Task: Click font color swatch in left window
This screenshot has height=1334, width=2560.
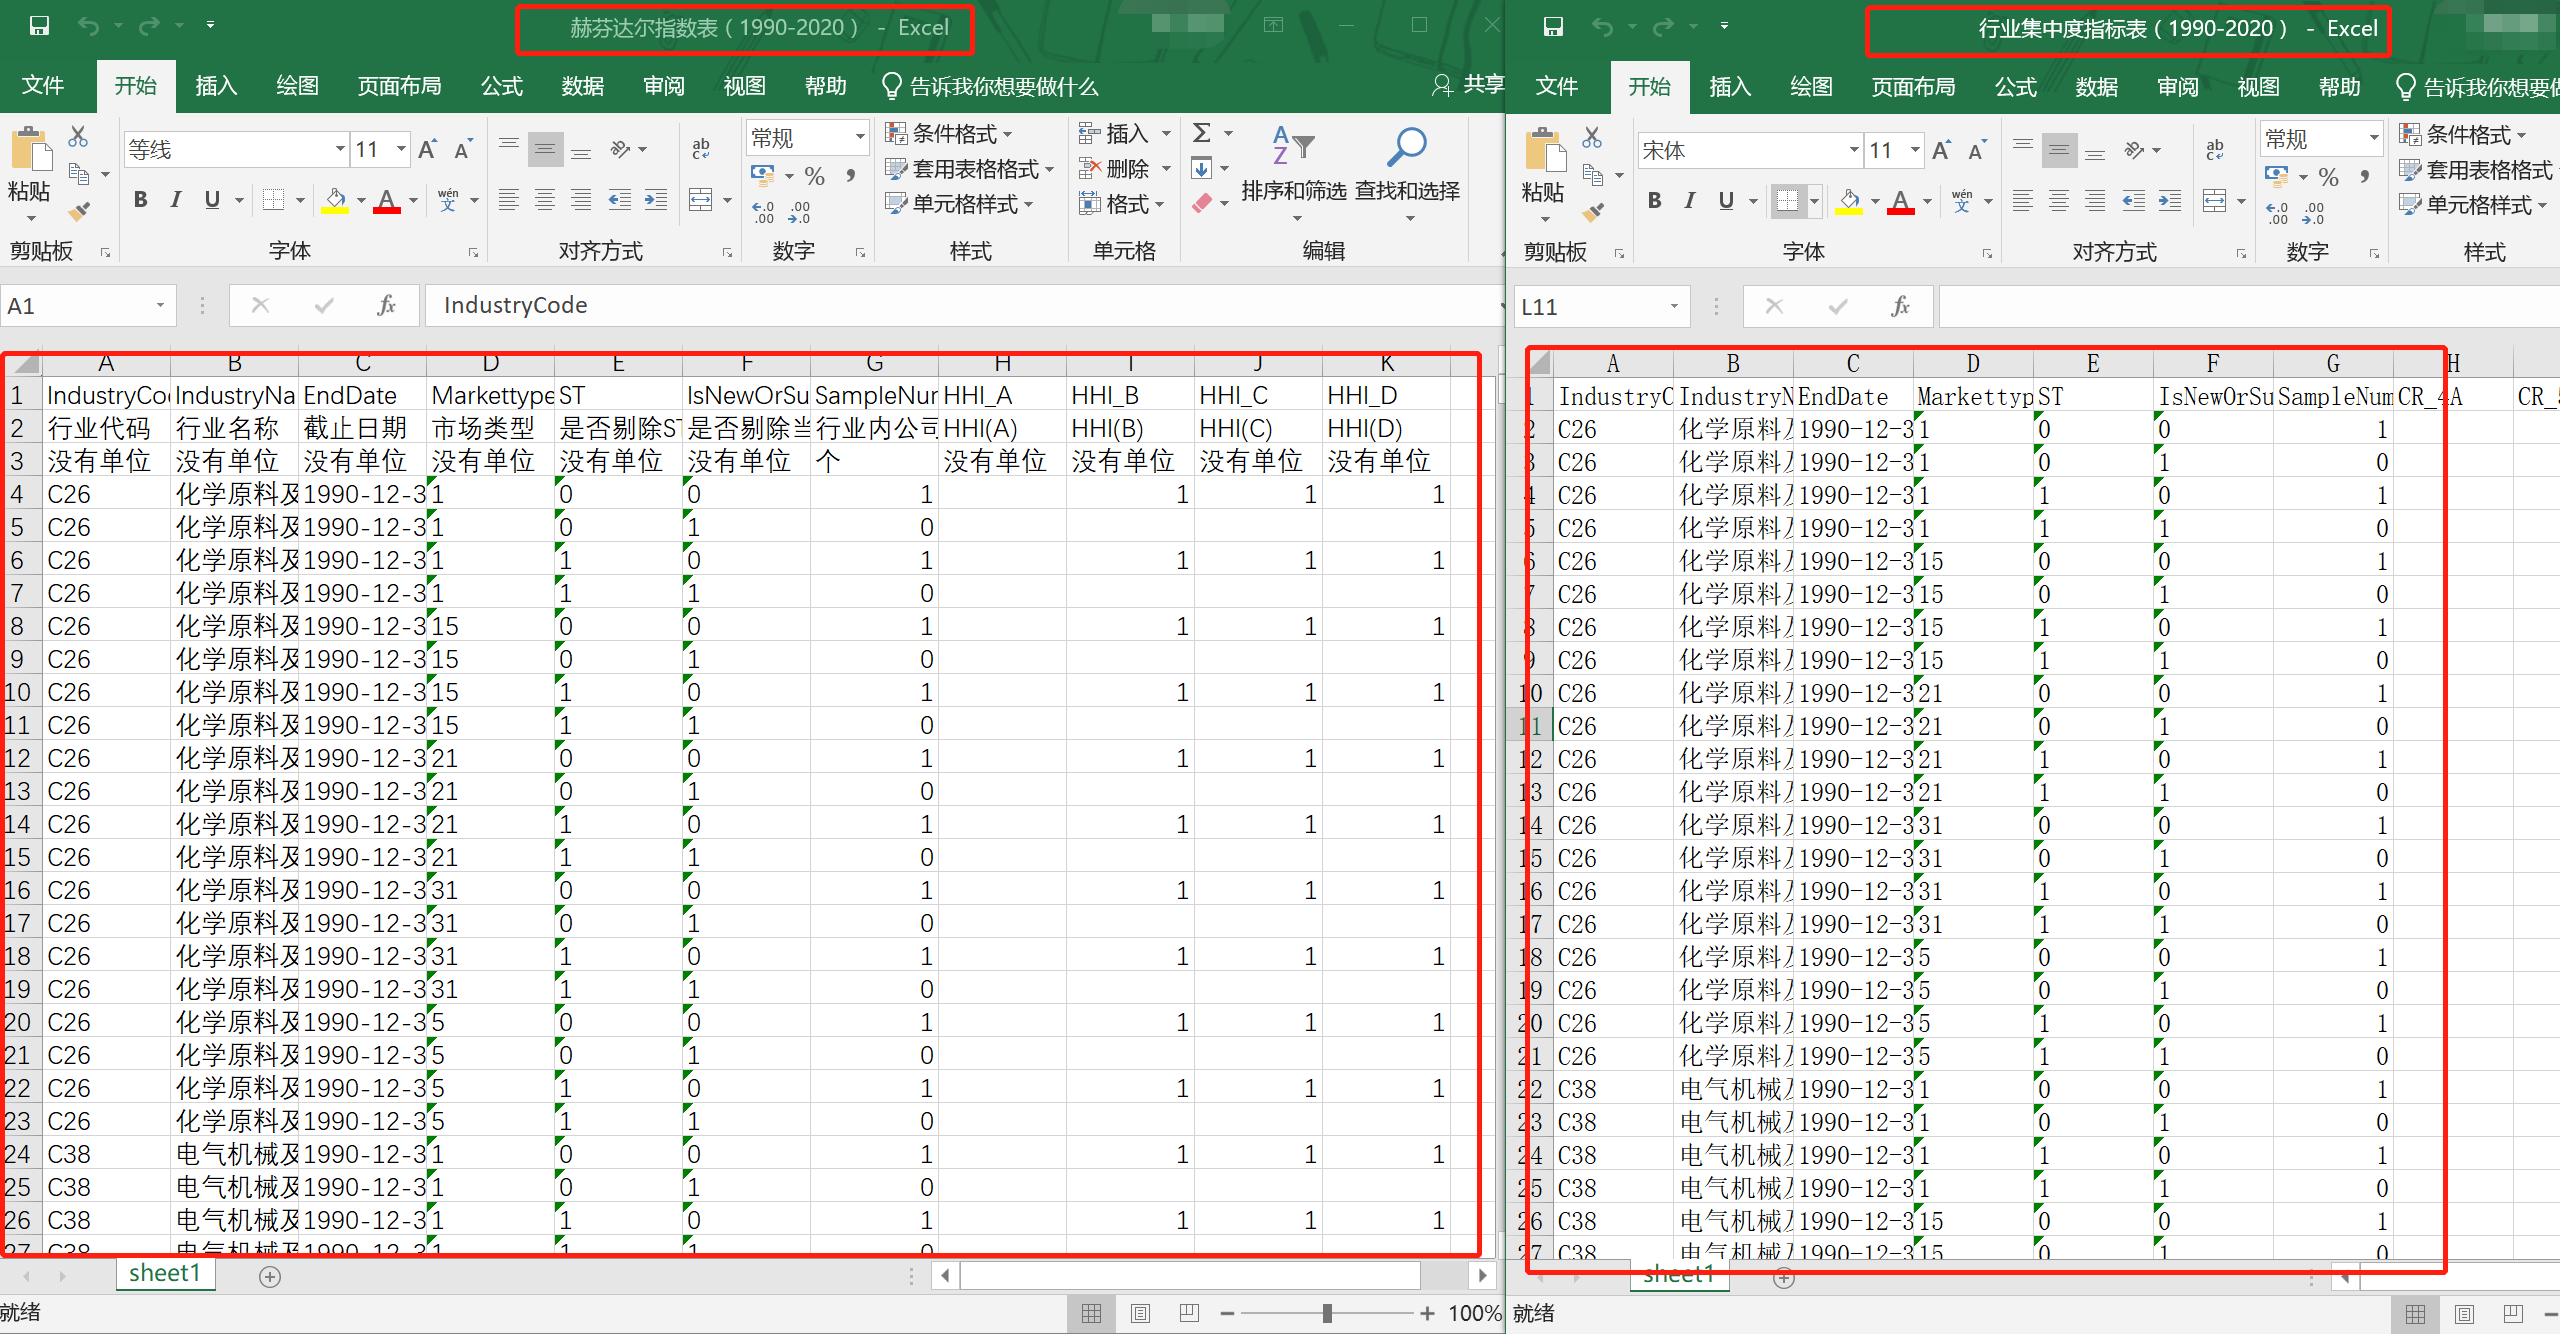Action: coord(387,201)
